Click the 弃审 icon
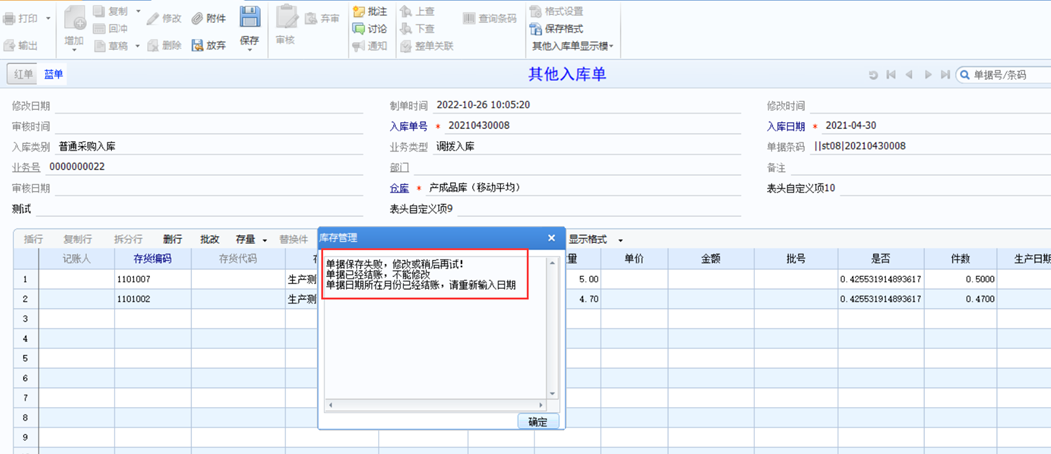 click(310, 19)
